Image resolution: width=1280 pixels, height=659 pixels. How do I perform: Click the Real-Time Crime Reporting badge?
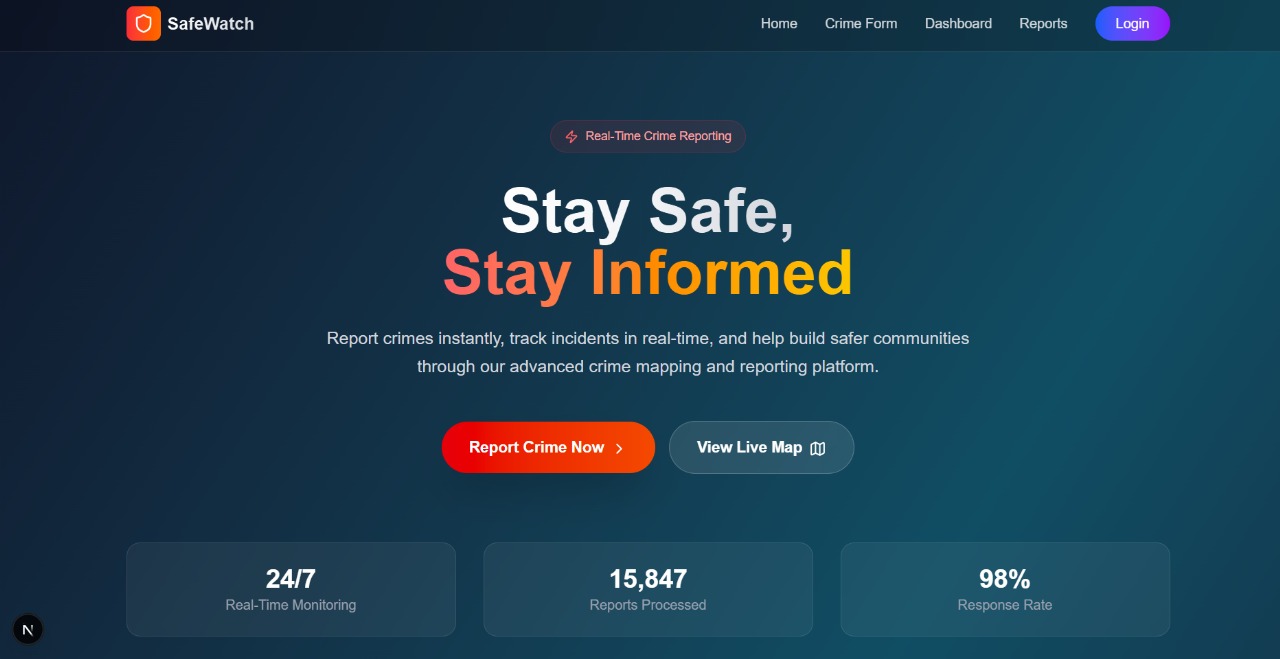(648, 136)
